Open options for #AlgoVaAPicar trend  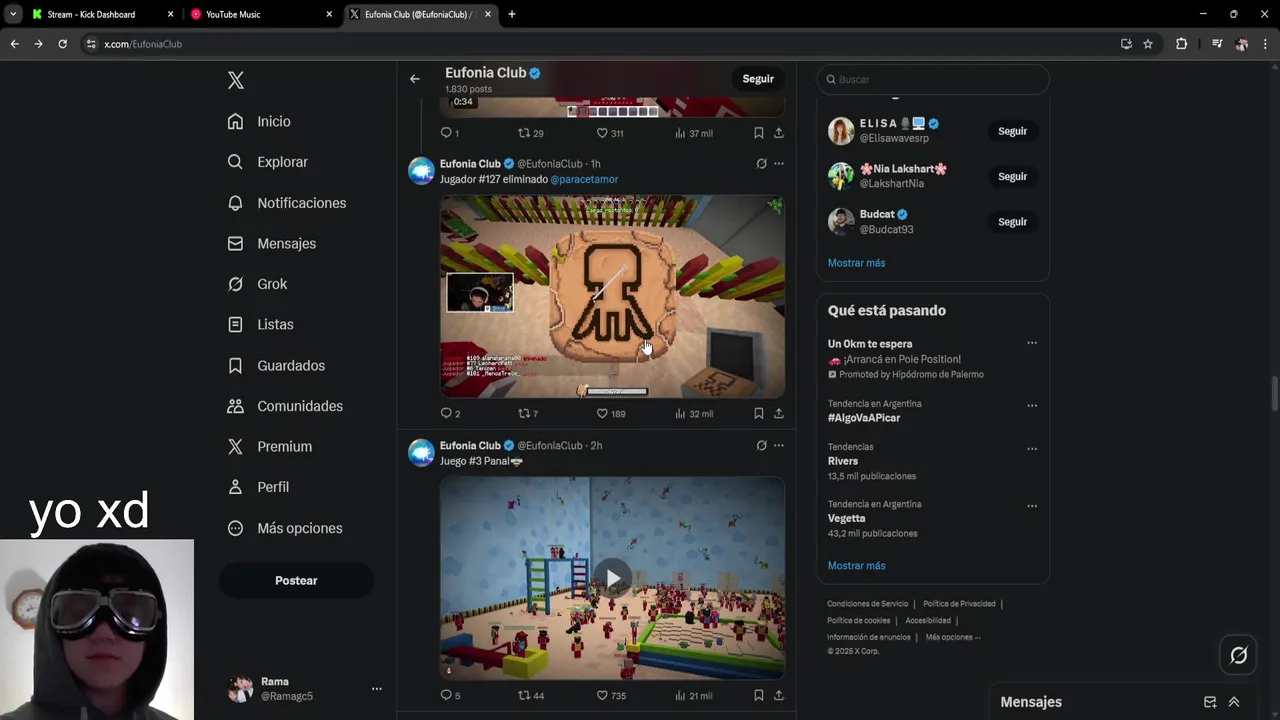pyautogui.click(x=1032, y=406)
